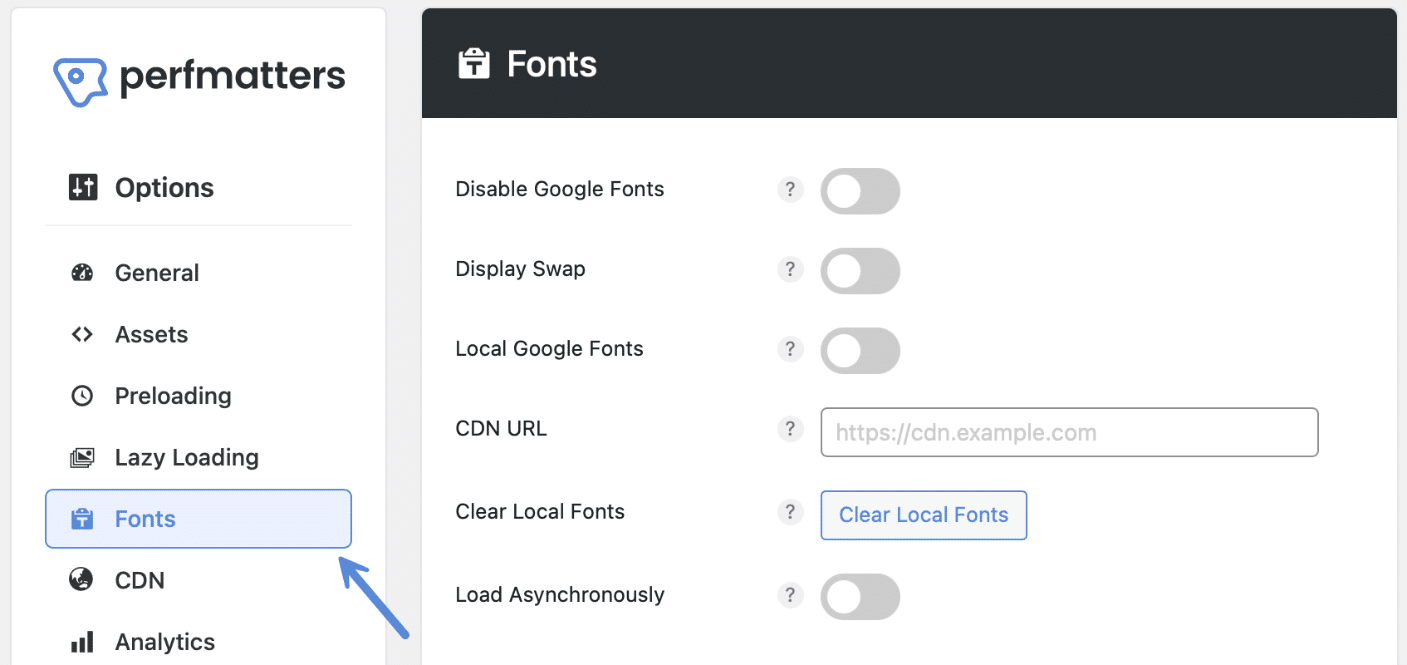The height and width of the screenshot is (665, 1407).
Task: Toggle Load Asynchronously on
Action: point(860,596)
